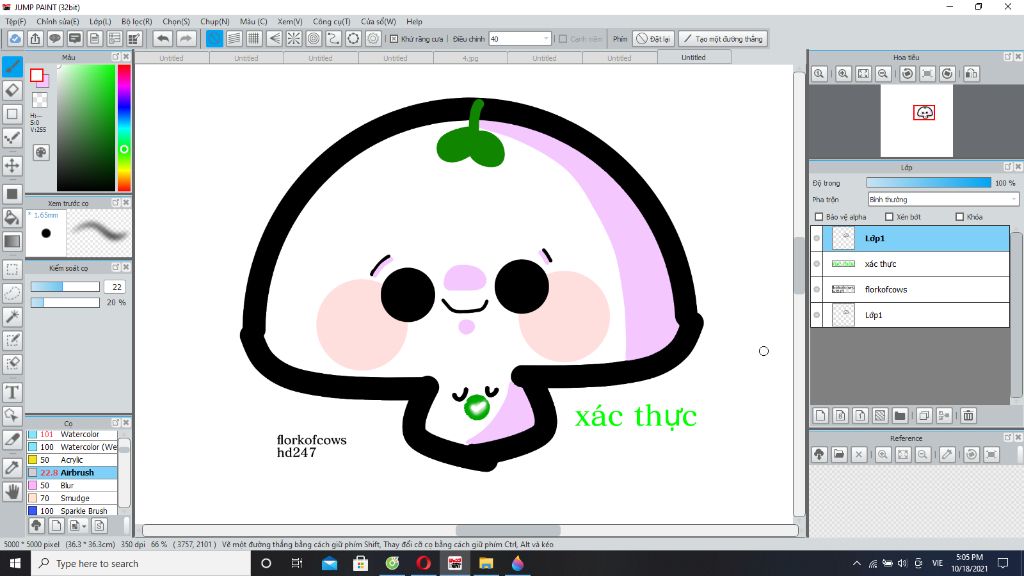Click the cloud save icon in toolbar
The image size is (1024, 576).
click(x=15, y=39)
